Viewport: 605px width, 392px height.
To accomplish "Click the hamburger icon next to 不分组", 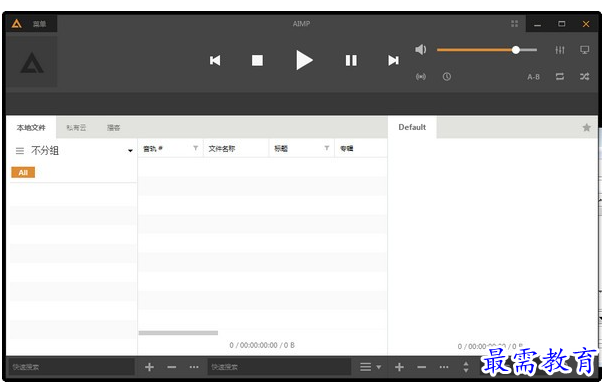I will pos(20,150).
